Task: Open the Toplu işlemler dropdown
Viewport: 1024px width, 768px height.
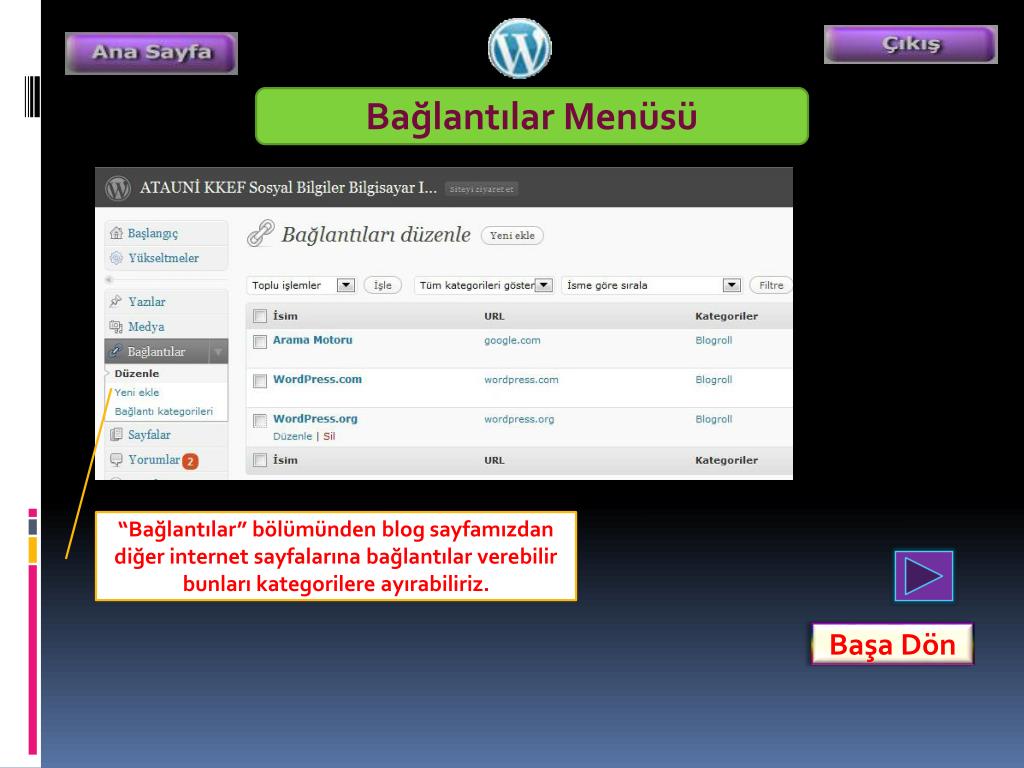Action: tap(300, 285)
